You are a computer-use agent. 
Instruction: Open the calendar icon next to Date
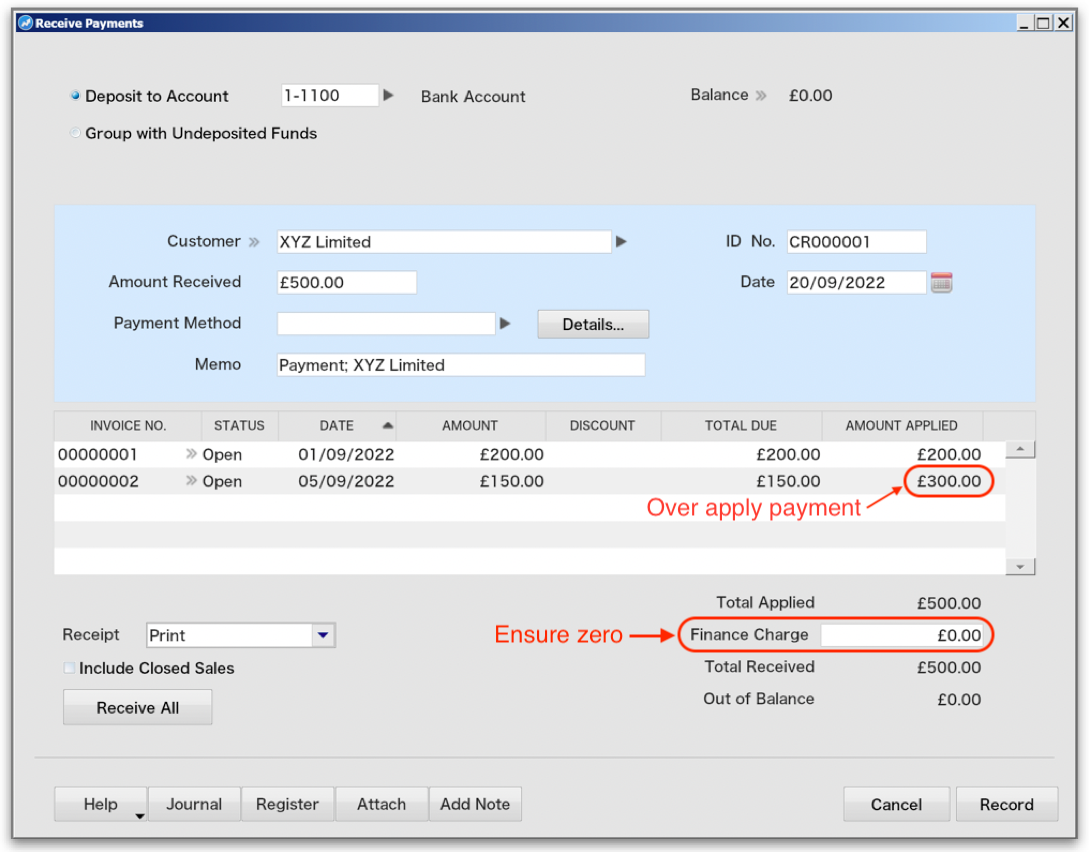[941, 282]
